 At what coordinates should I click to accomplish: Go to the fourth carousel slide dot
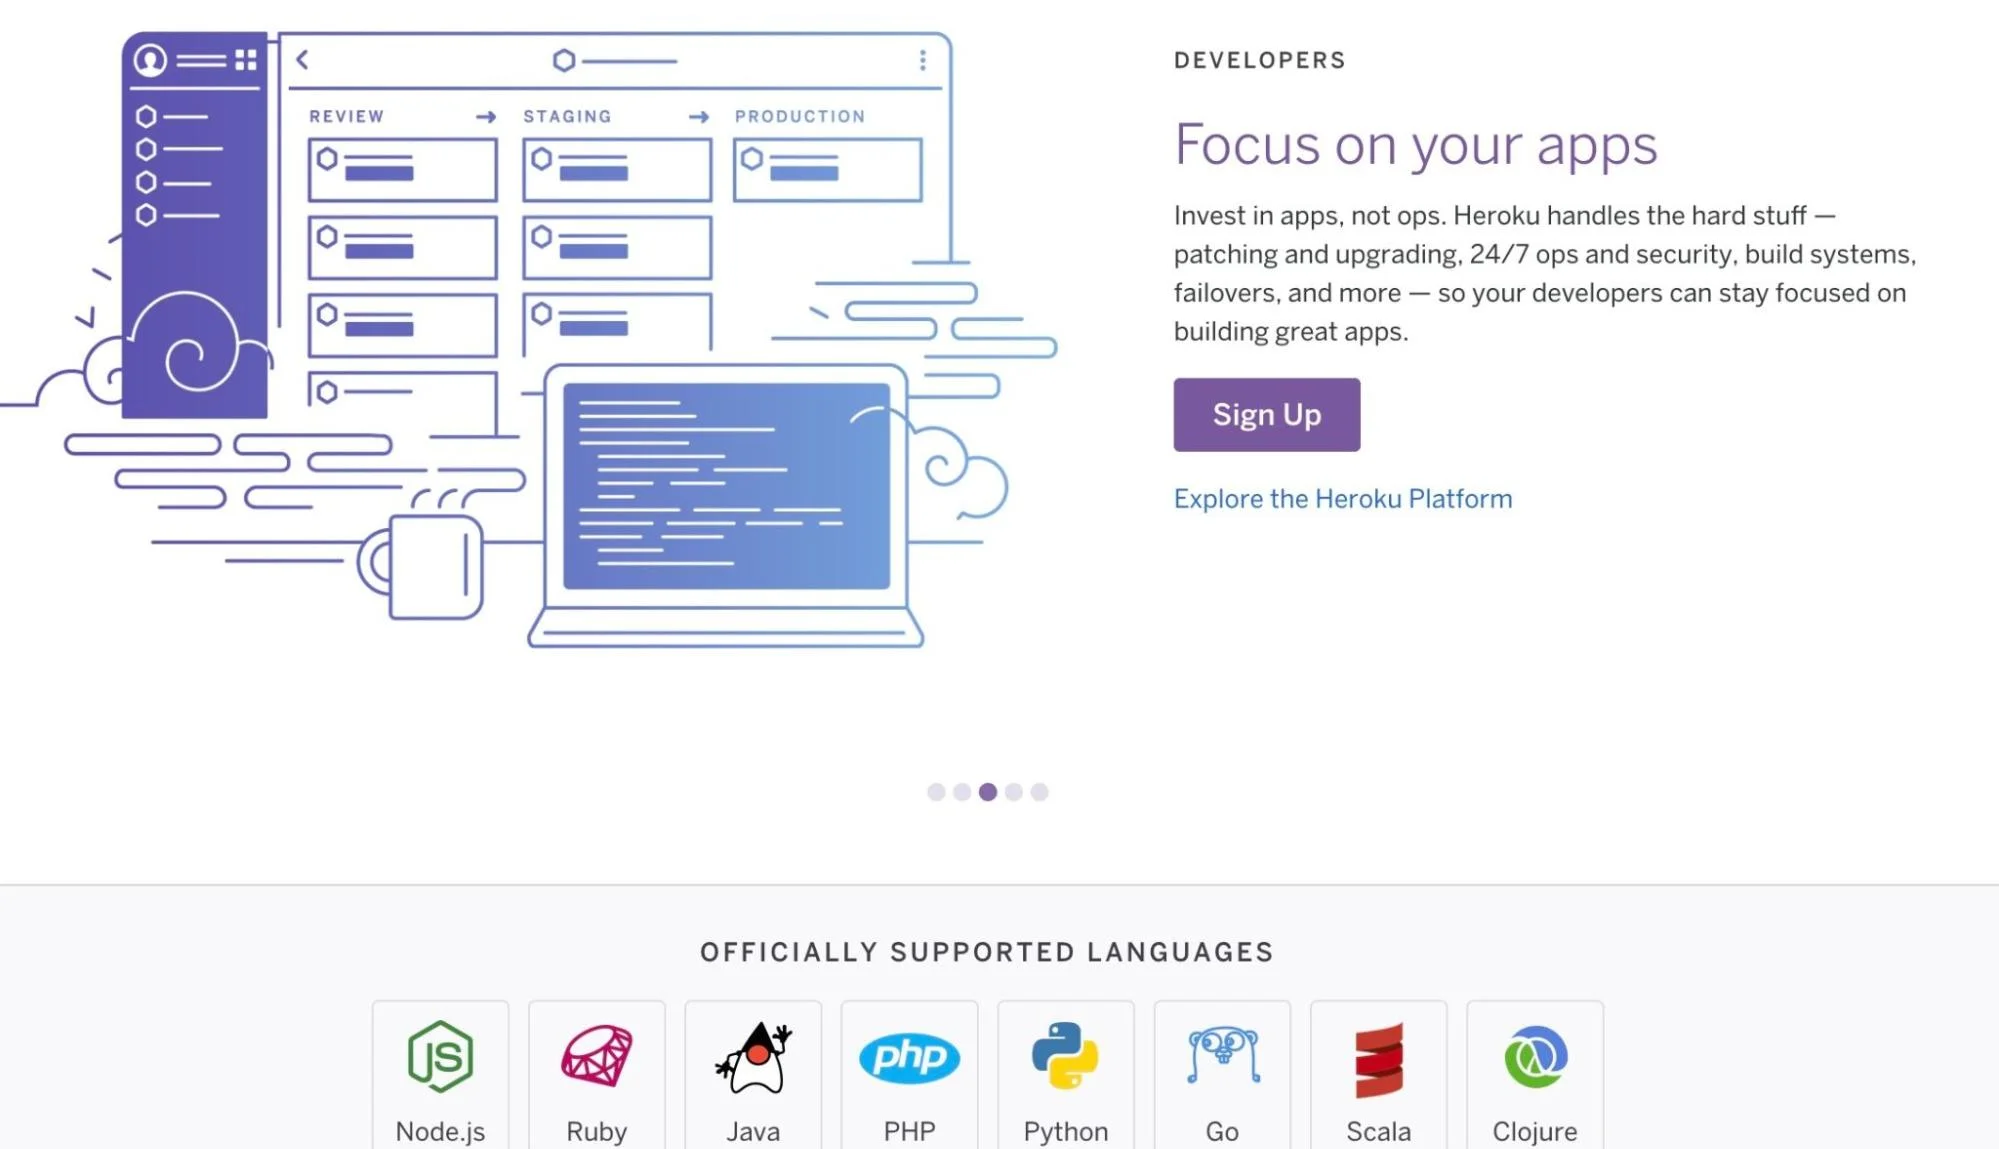[1014, 792]
